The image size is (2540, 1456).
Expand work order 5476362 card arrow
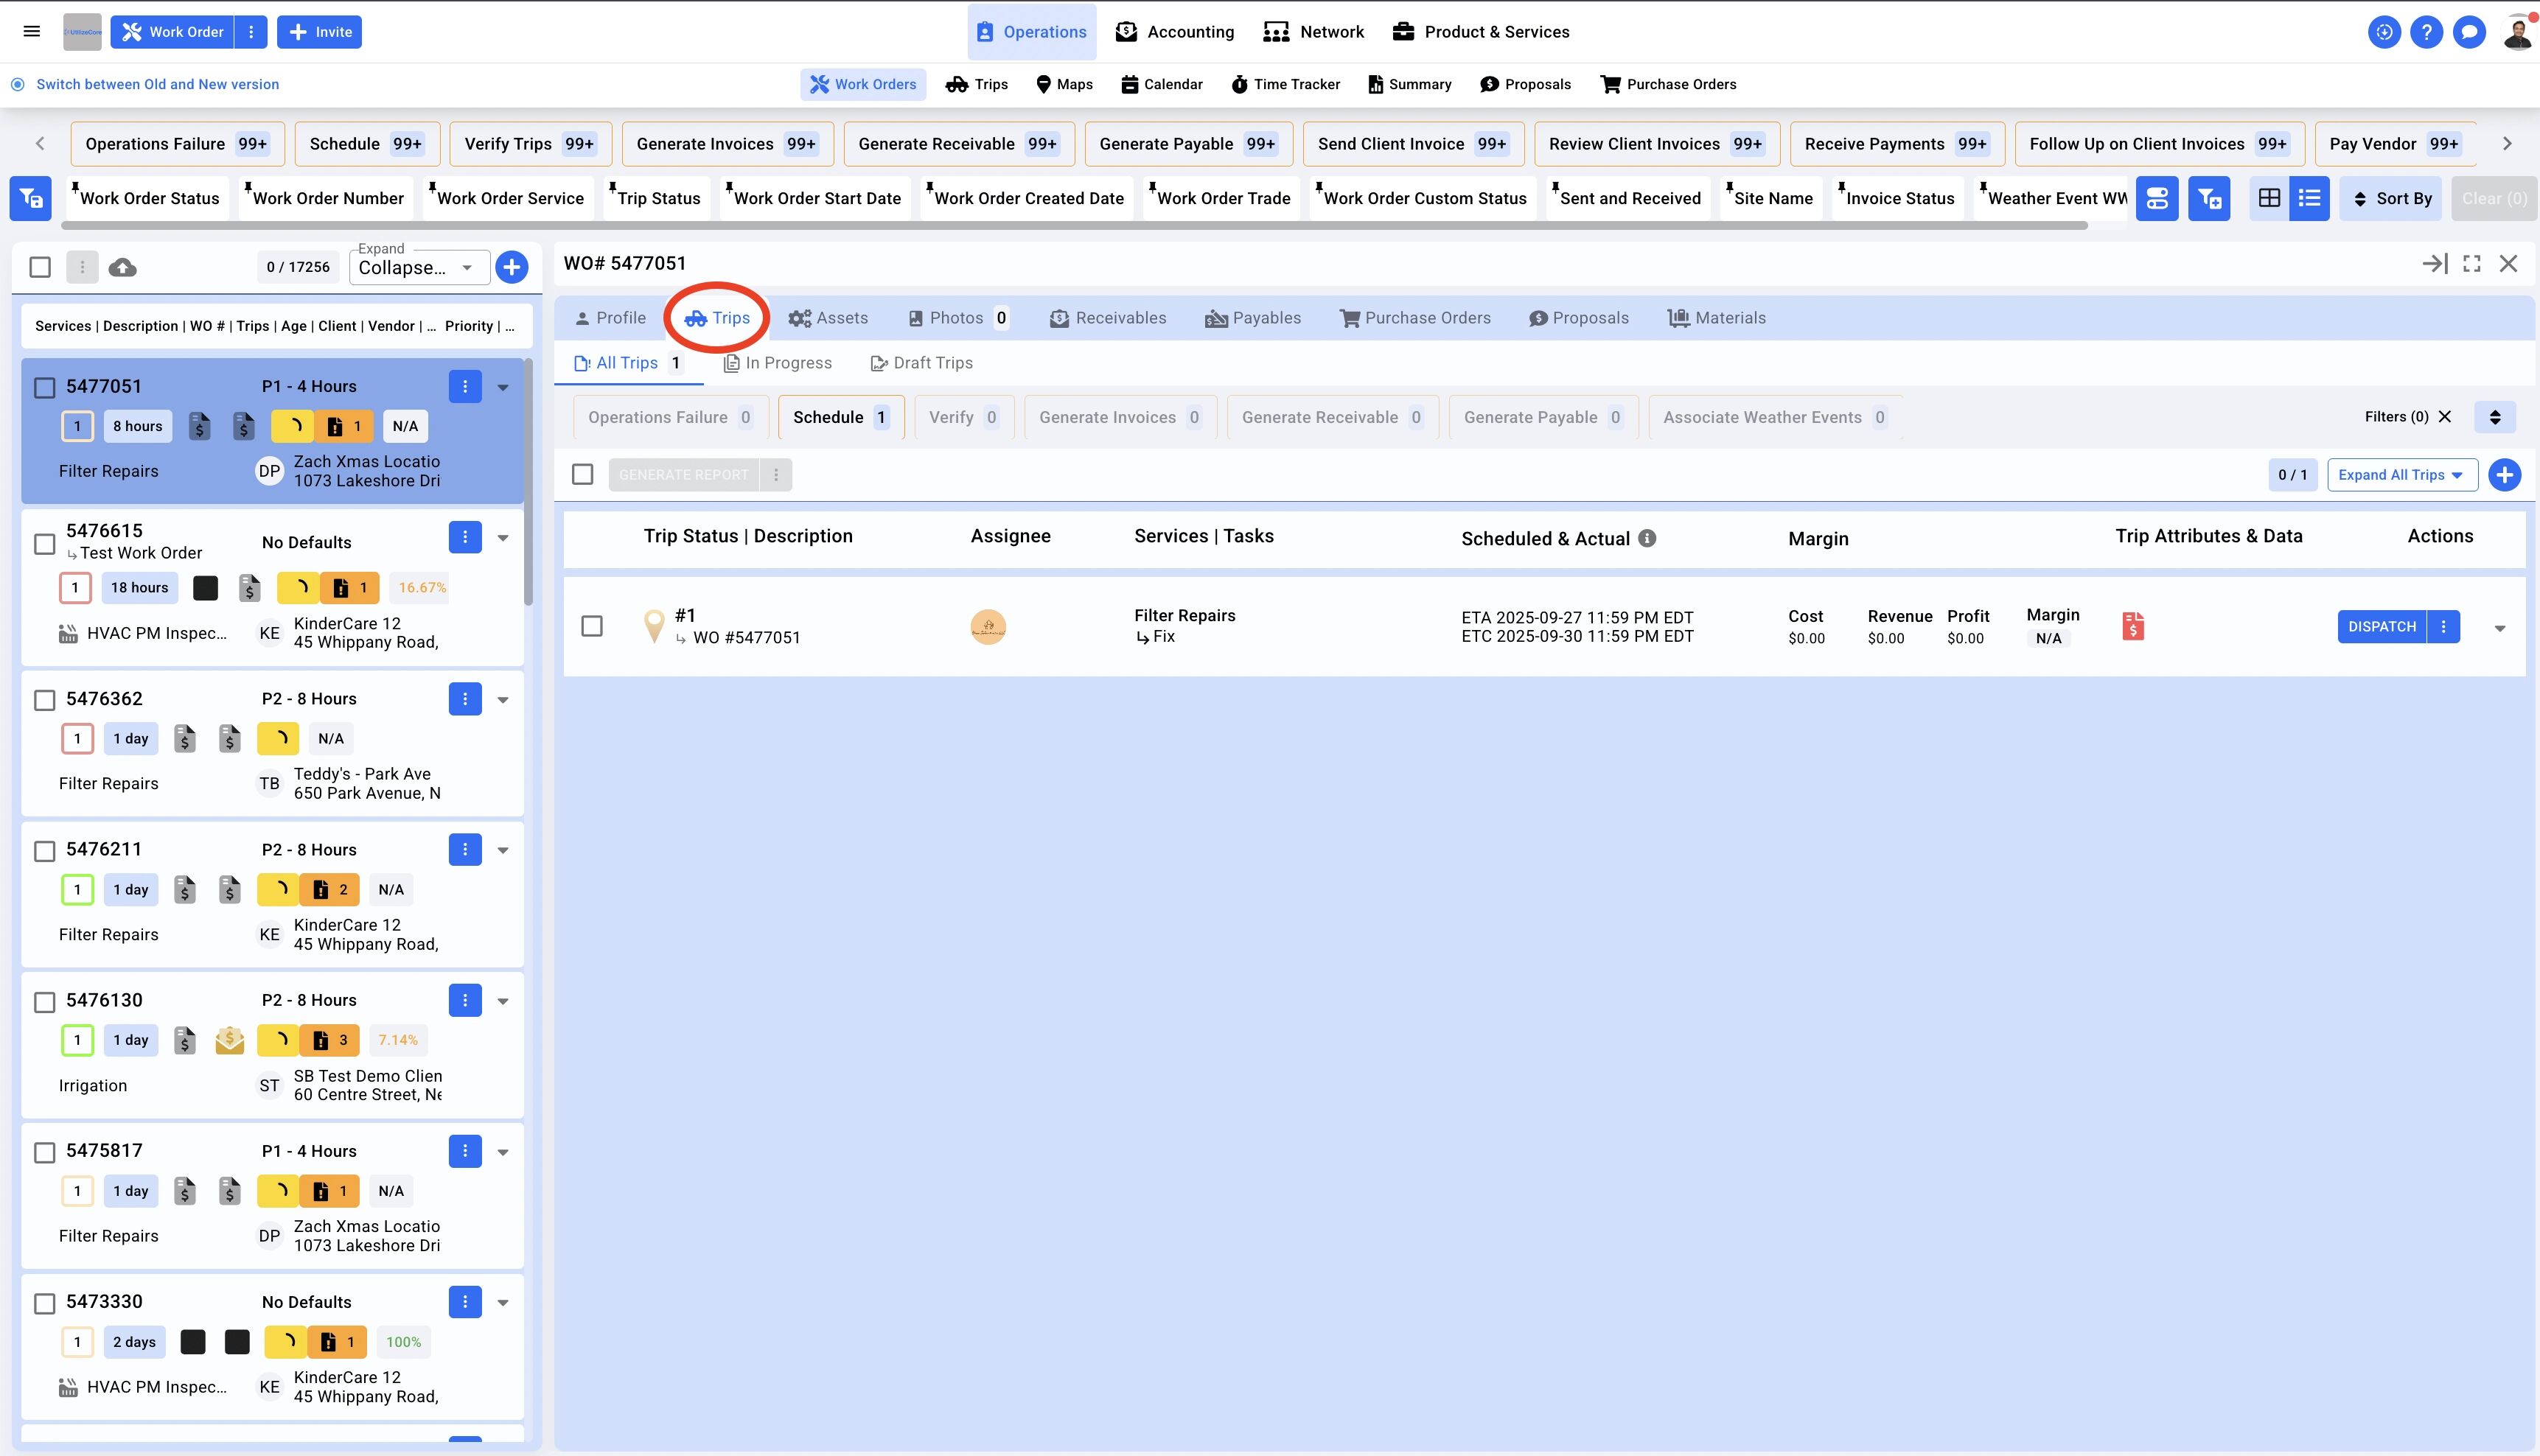tap(503, 699)
